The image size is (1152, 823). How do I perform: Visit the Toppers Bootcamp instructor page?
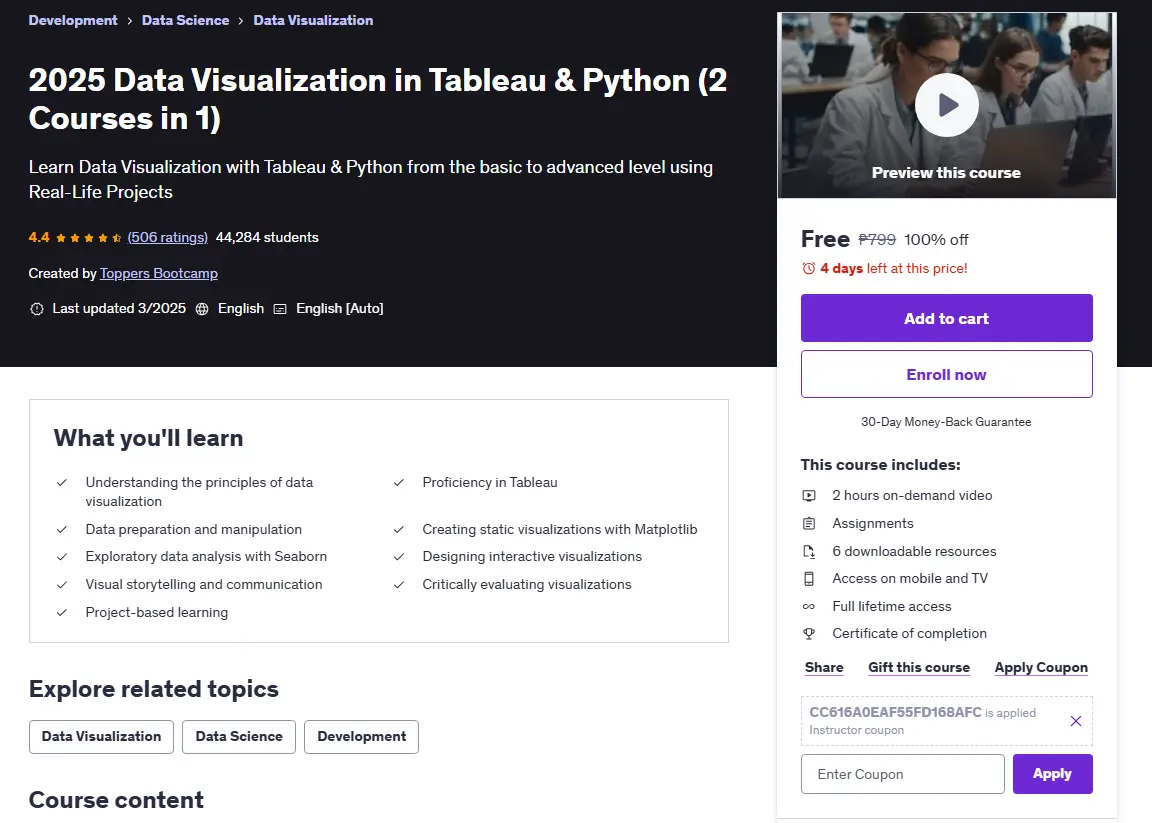pos(159,273)
